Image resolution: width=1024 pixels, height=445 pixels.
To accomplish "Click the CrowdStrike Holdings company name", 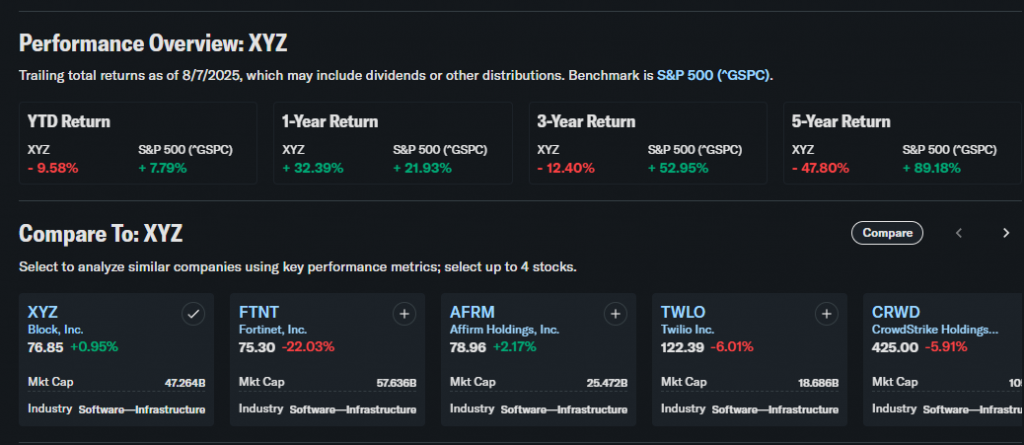I will click(935, 330).
